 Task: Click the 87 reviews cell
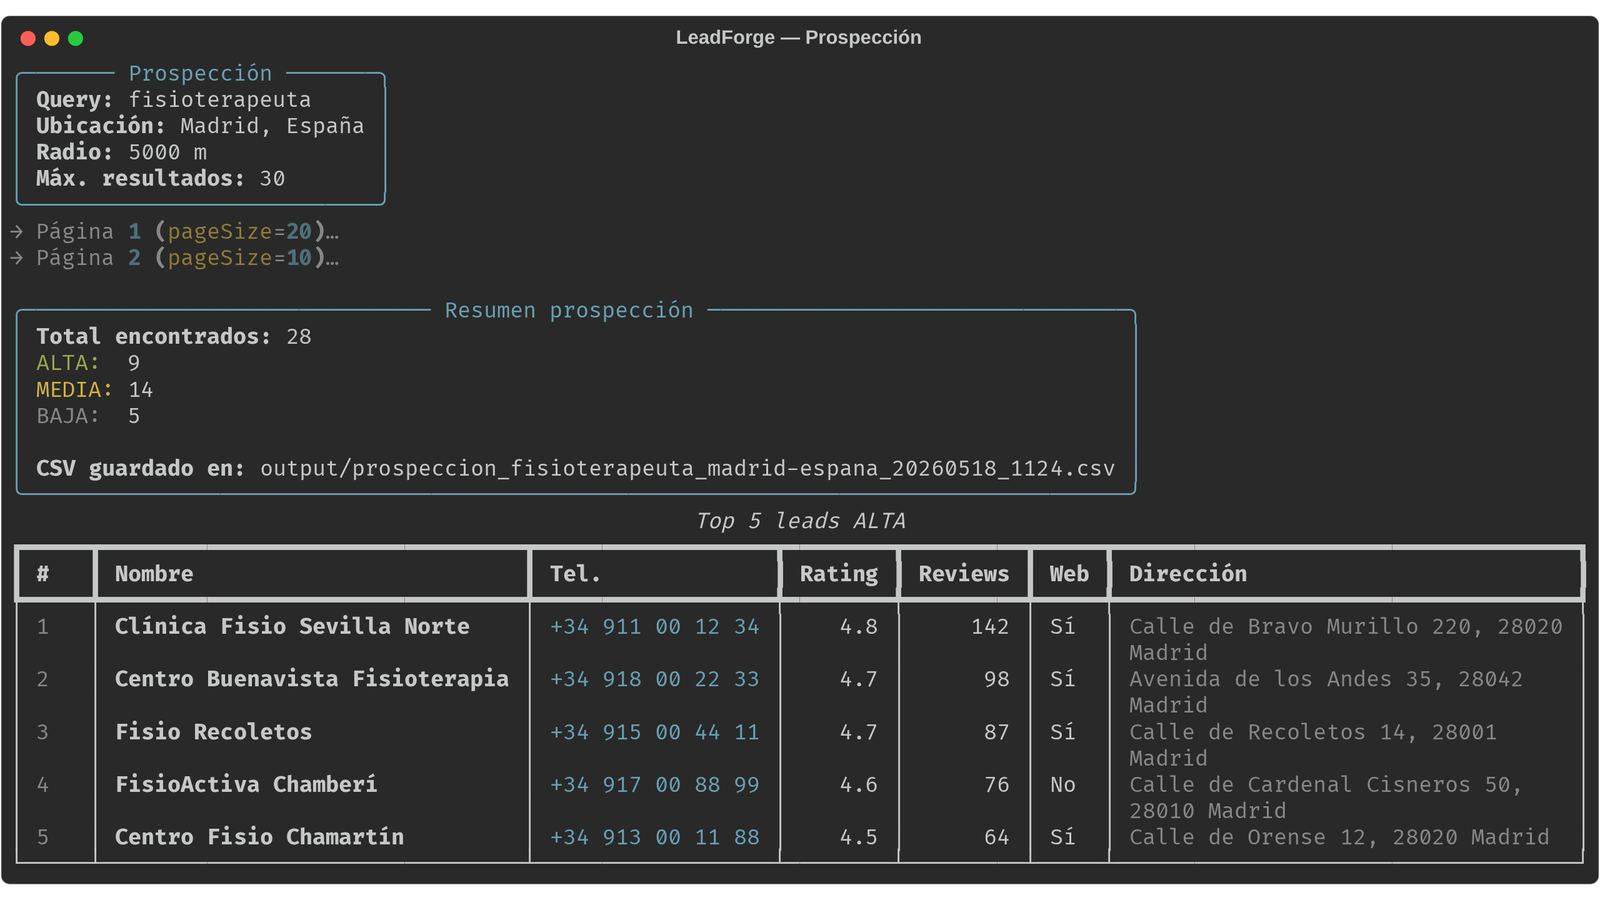pos(997,732)
